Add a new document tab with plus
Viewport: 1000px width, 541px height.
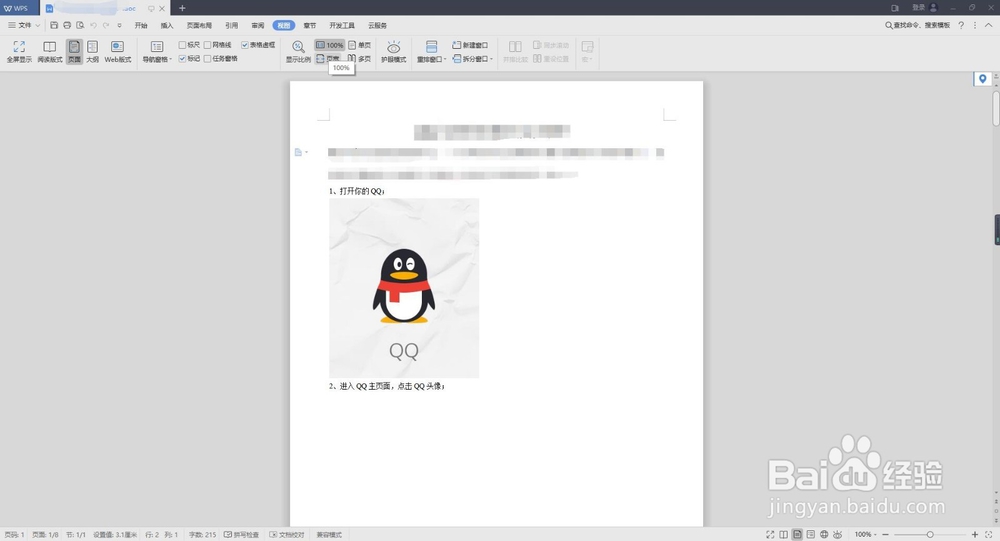(182, 8)
